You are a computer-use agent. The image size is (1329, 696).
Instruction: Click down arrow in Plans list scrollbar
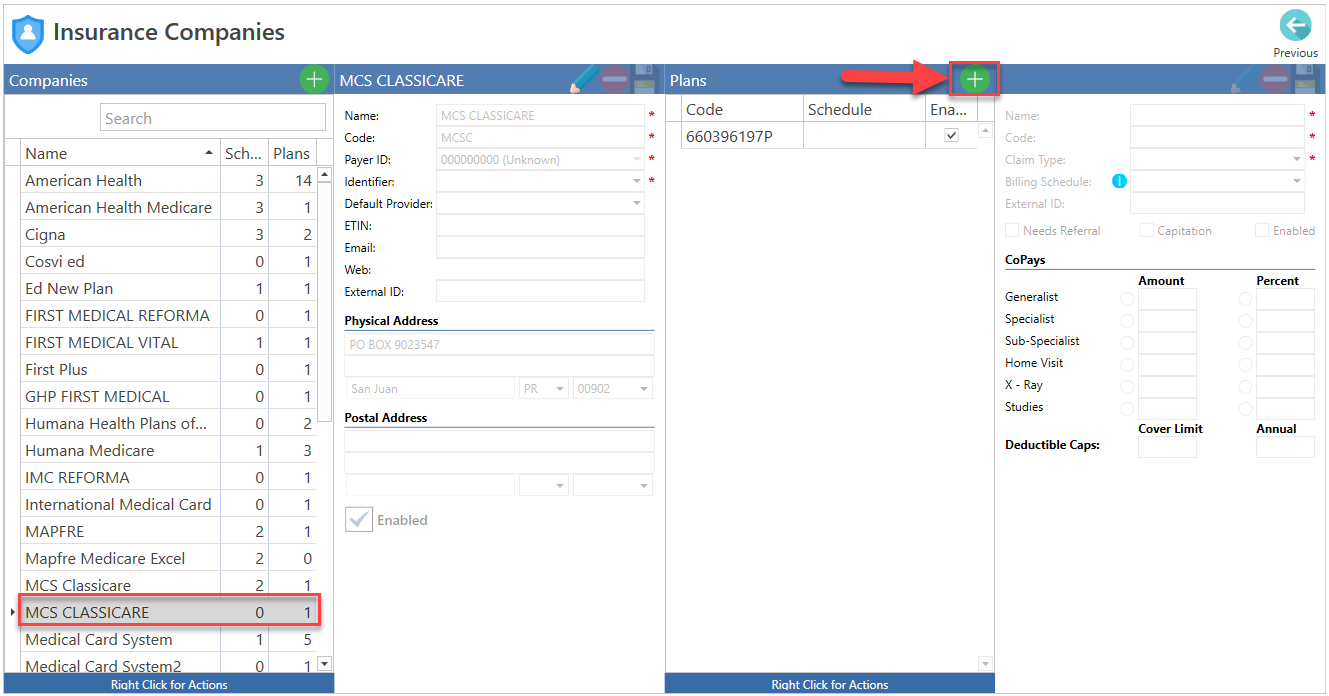[x=985, y=663]
